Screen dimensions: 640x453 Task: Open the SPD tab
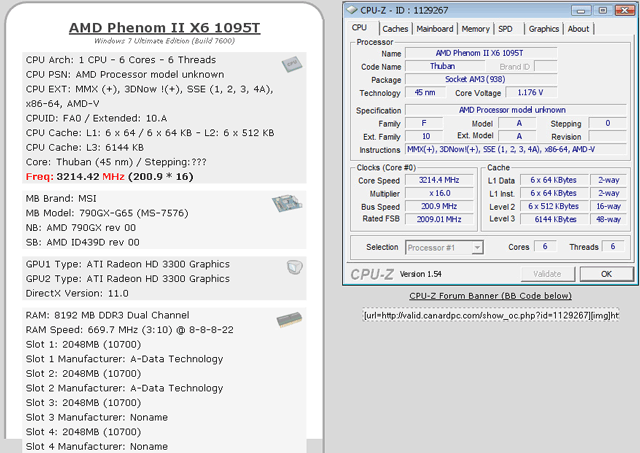(505, 29)
